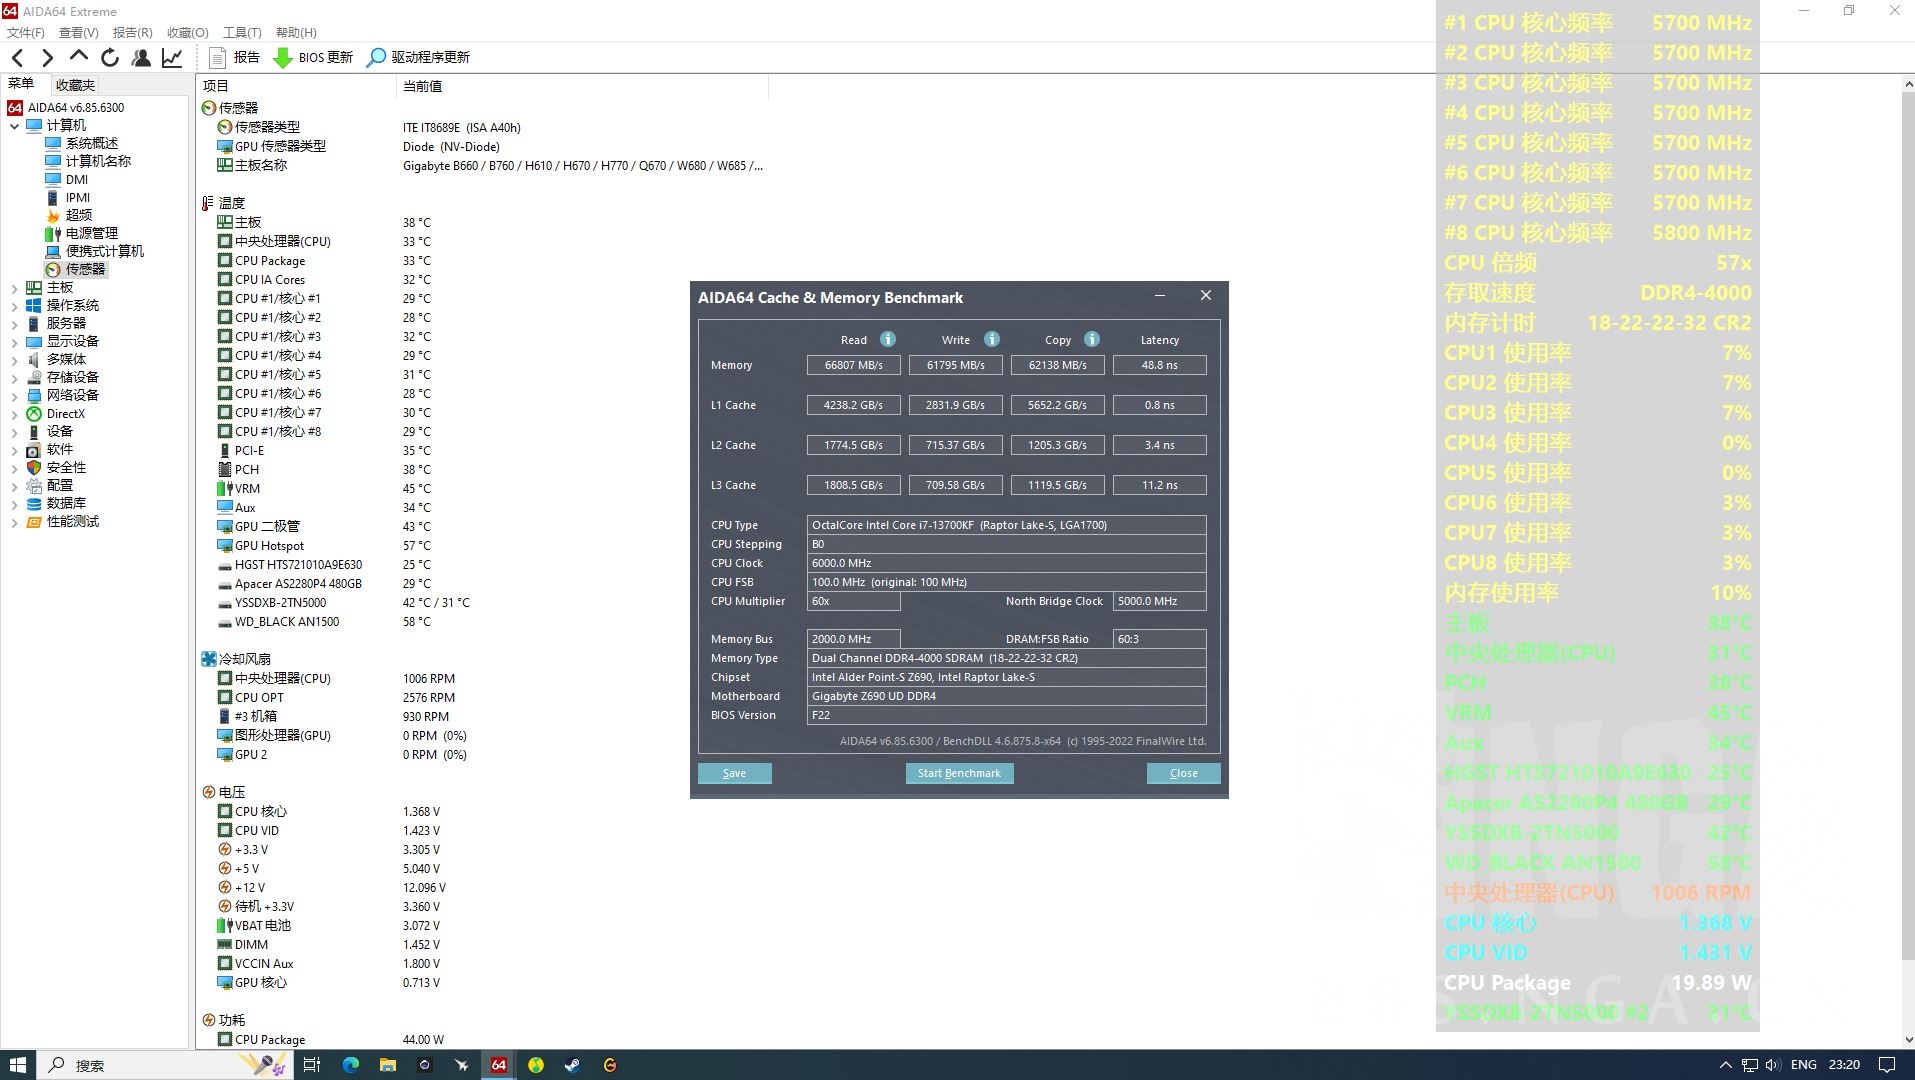The image size is (1915, 1080).
Task: Expand the 网络设备 tree node
Action: pos(14,396)
